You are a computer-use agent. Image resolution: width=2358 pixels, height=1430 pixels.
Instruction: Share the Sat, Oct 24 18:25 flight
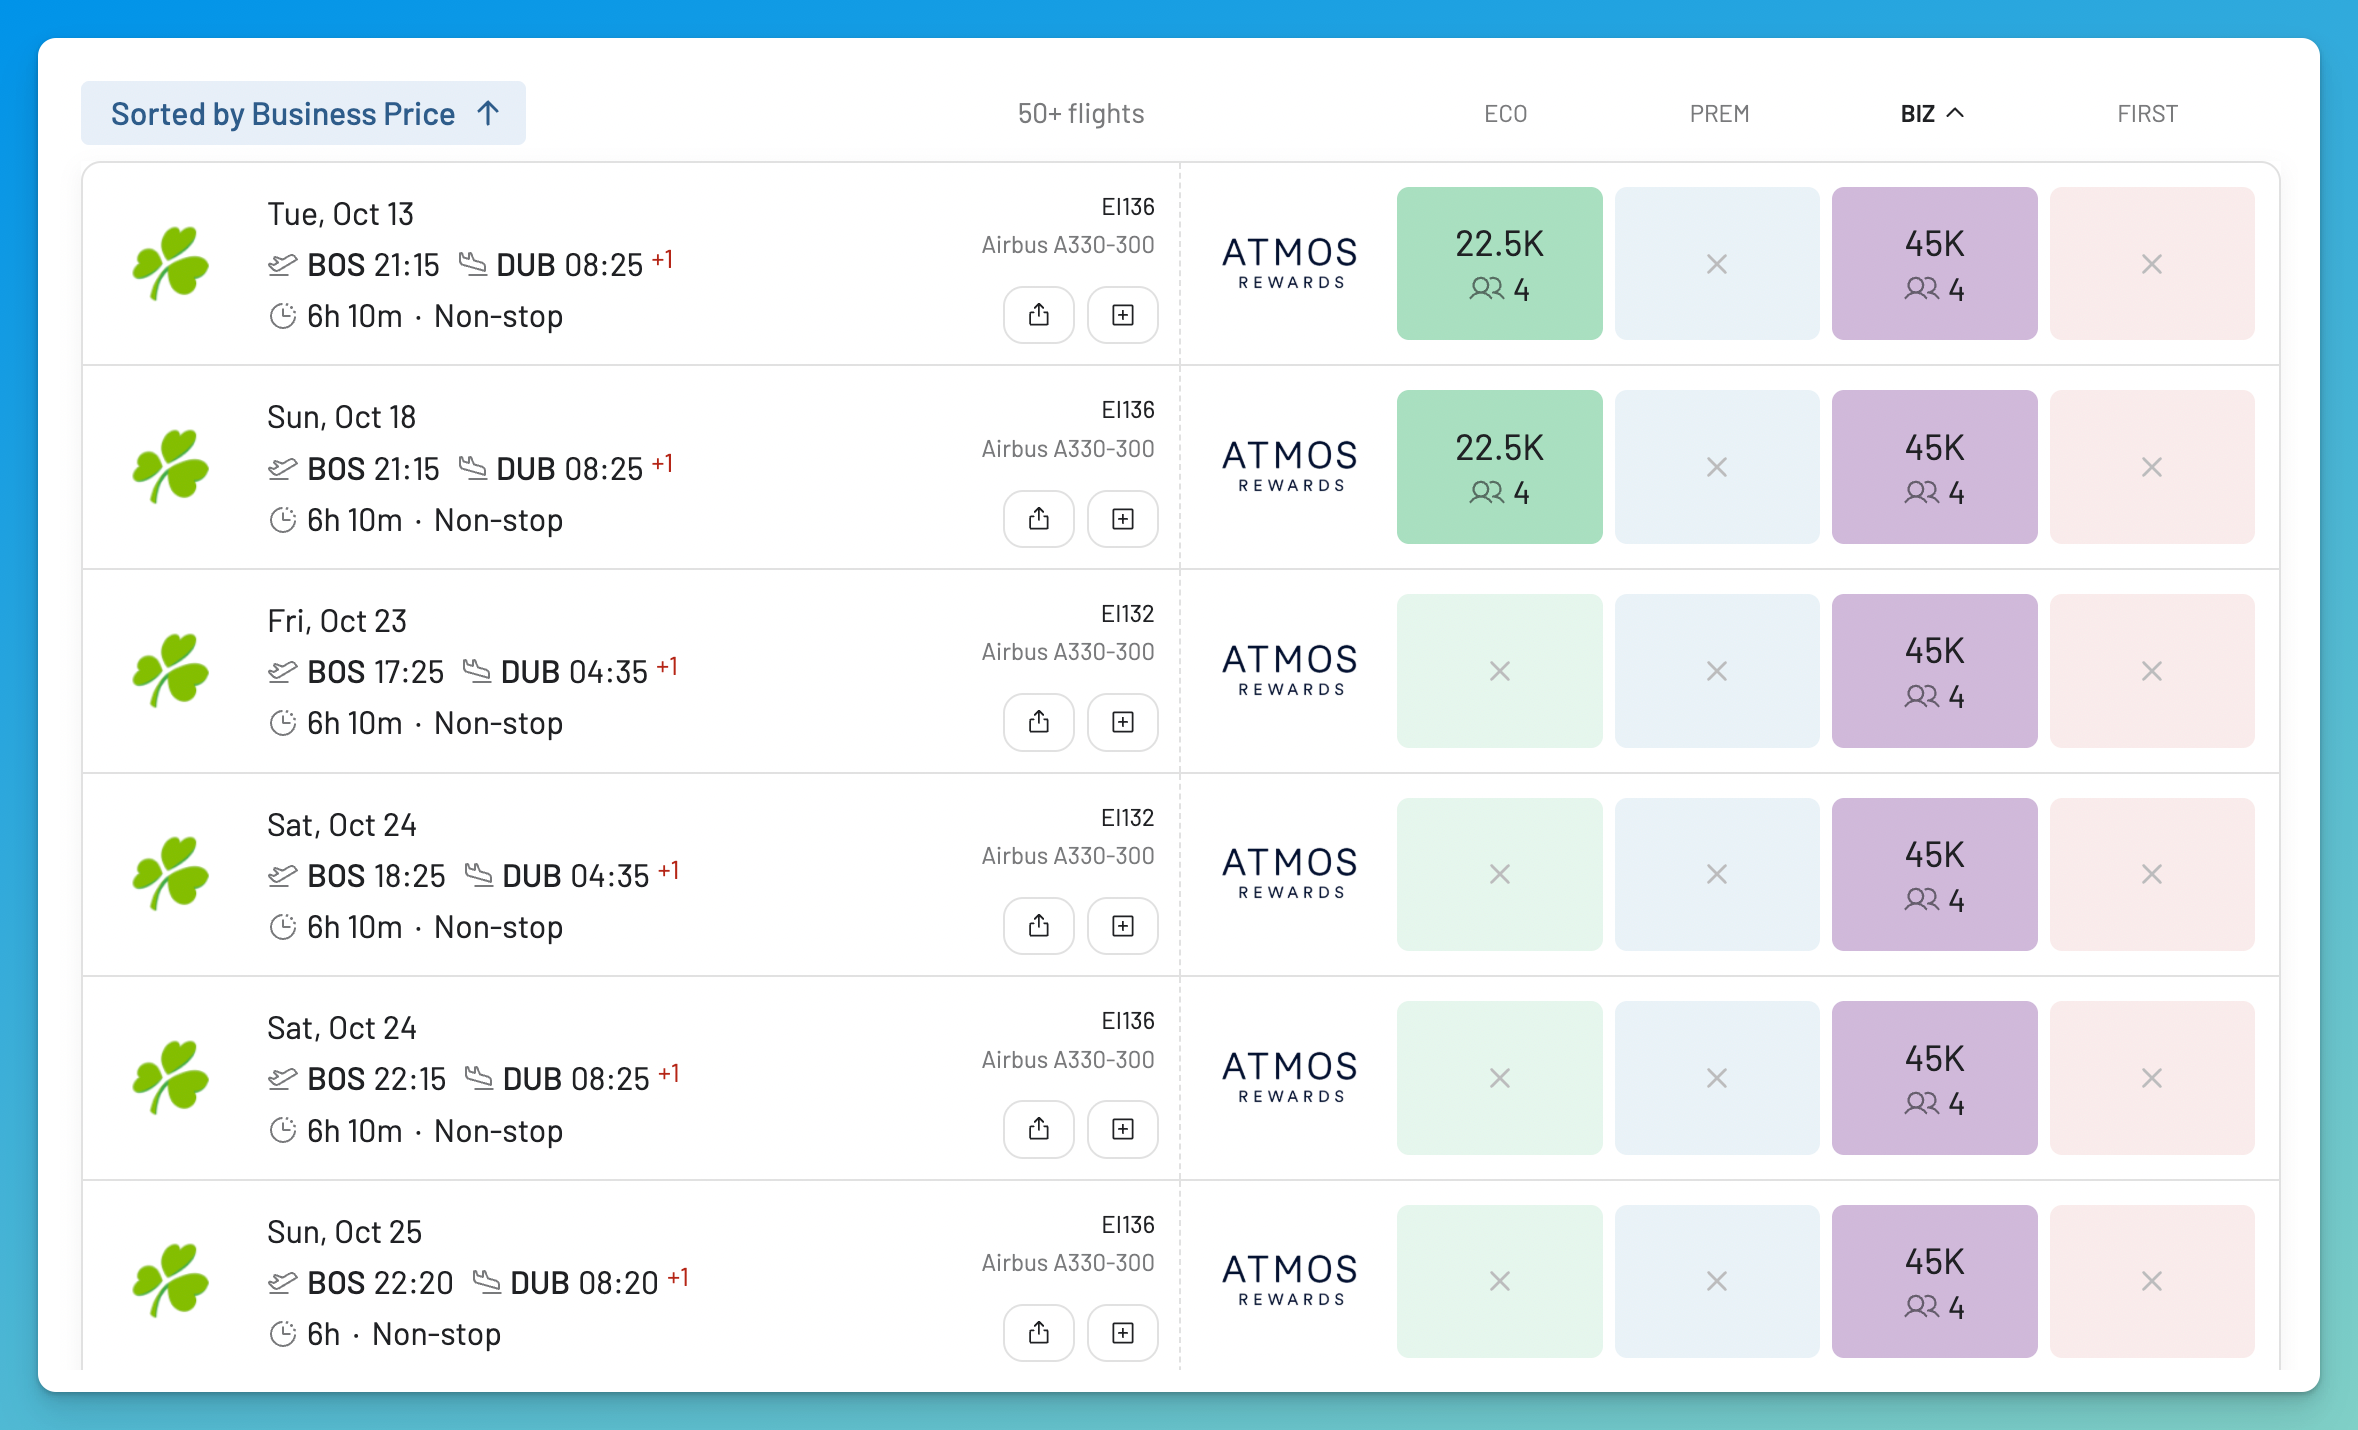click(1038, 926)
